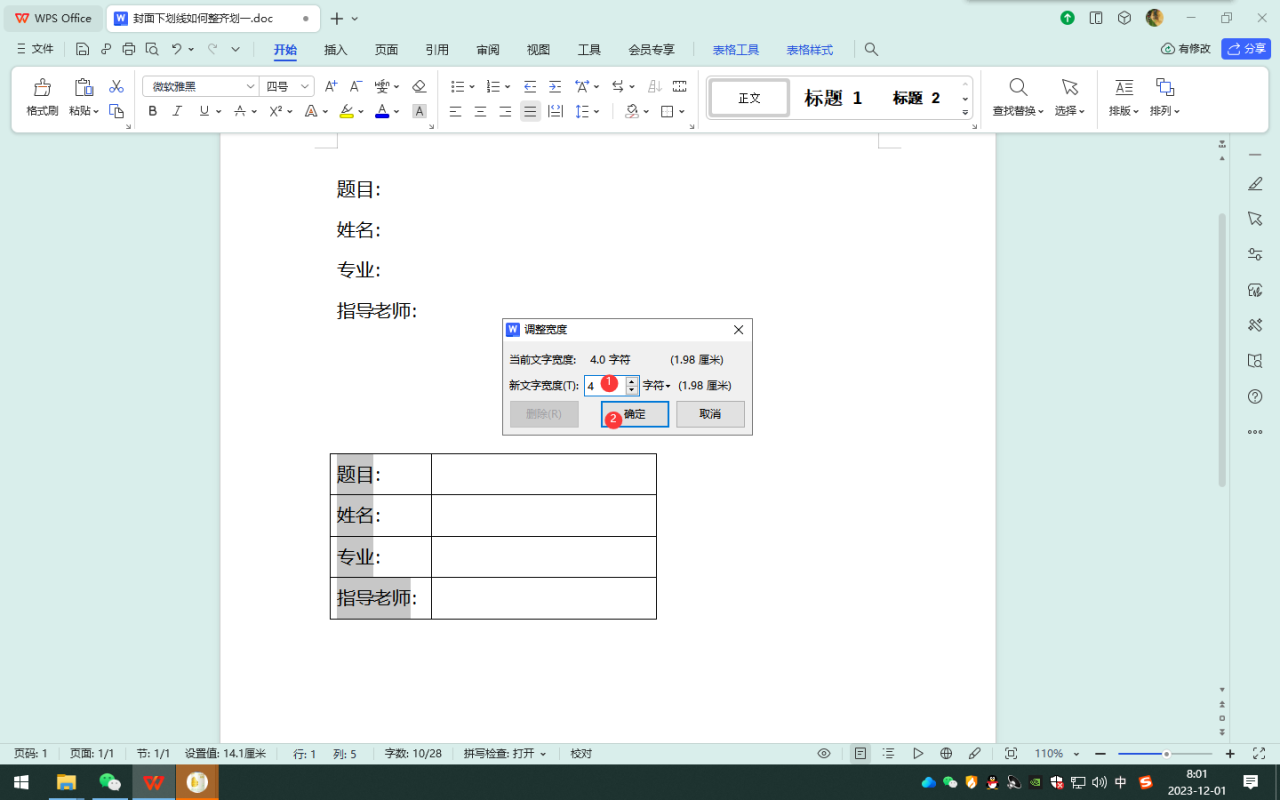This screenshot has height=800, width=1280.
Task: Apply the 标题 2 style
Action: pyautogui.click(x=917, y=98)
